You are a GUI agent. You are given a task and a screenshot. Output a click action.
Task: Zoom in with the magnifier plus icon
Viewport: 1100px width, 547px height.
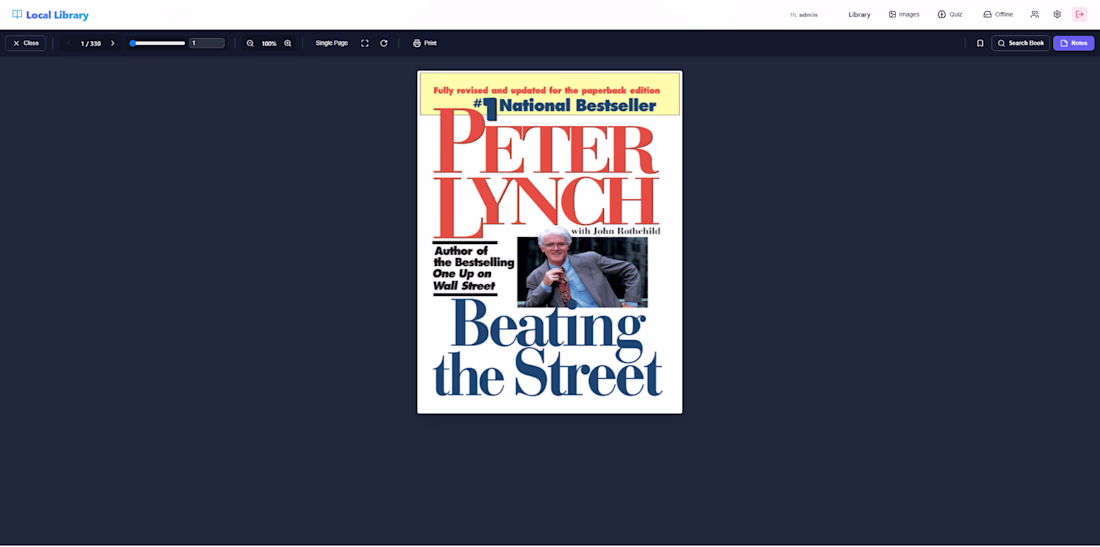[x=288, y=43]
